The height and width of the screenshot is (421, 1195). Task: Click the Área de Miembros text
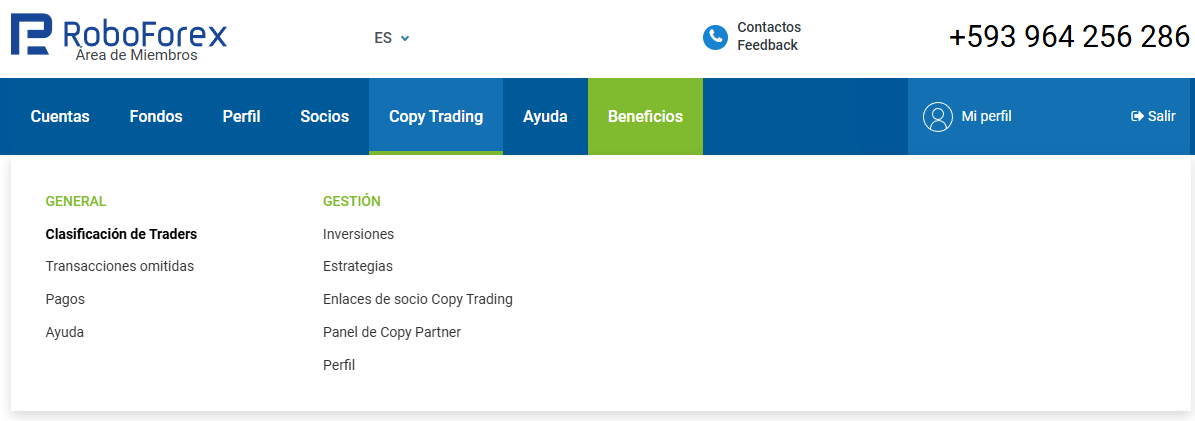(x=136, y=55)
